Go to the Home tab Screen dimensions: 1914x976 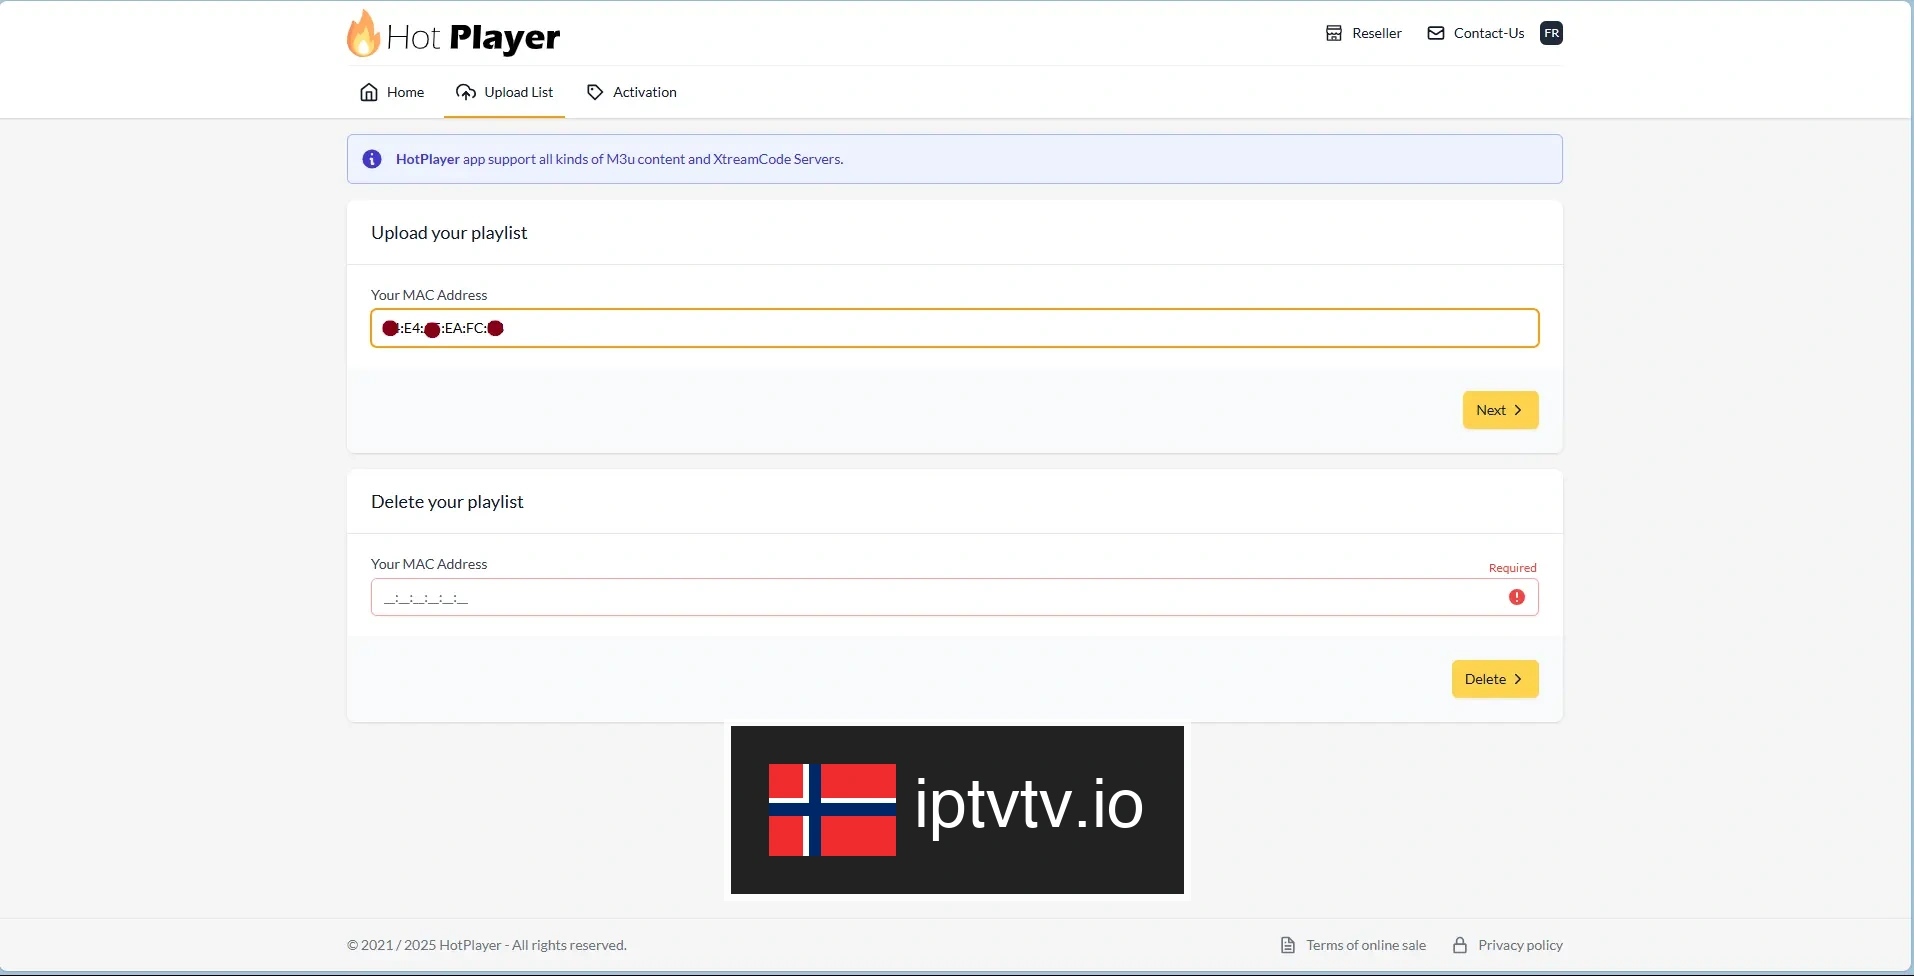[x=391, y=92]
